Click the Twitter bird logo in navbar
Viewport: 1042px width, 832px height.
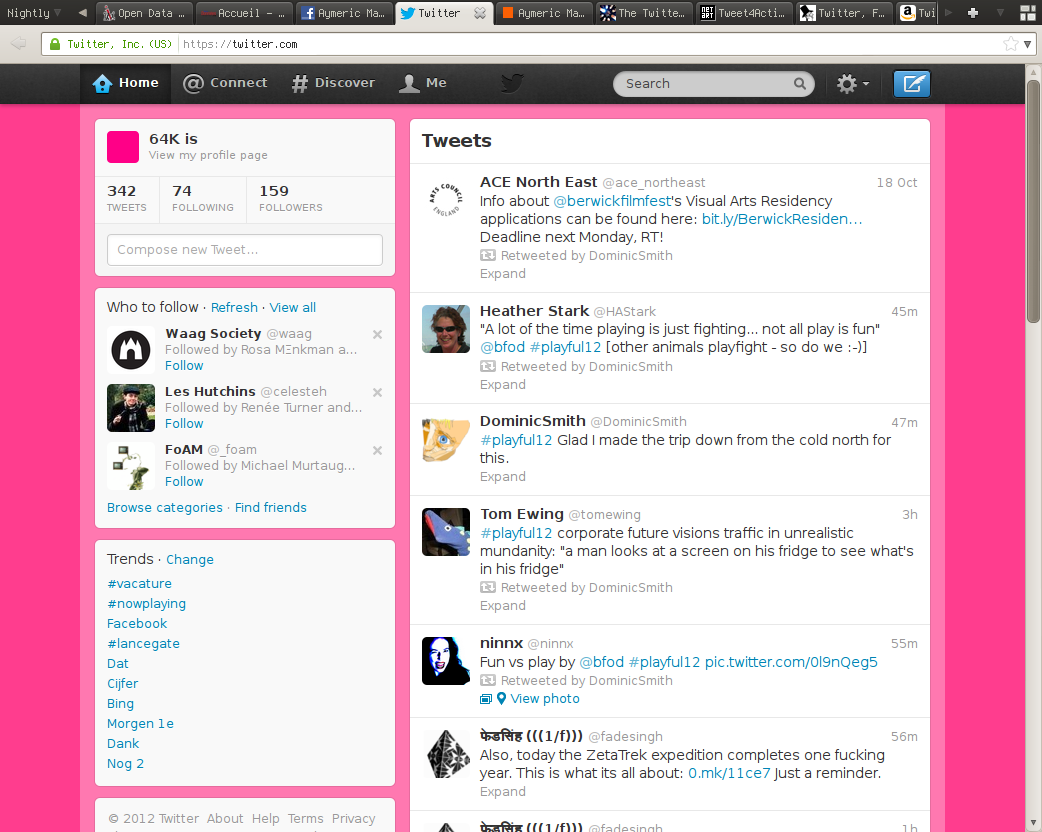coord(512,83)
